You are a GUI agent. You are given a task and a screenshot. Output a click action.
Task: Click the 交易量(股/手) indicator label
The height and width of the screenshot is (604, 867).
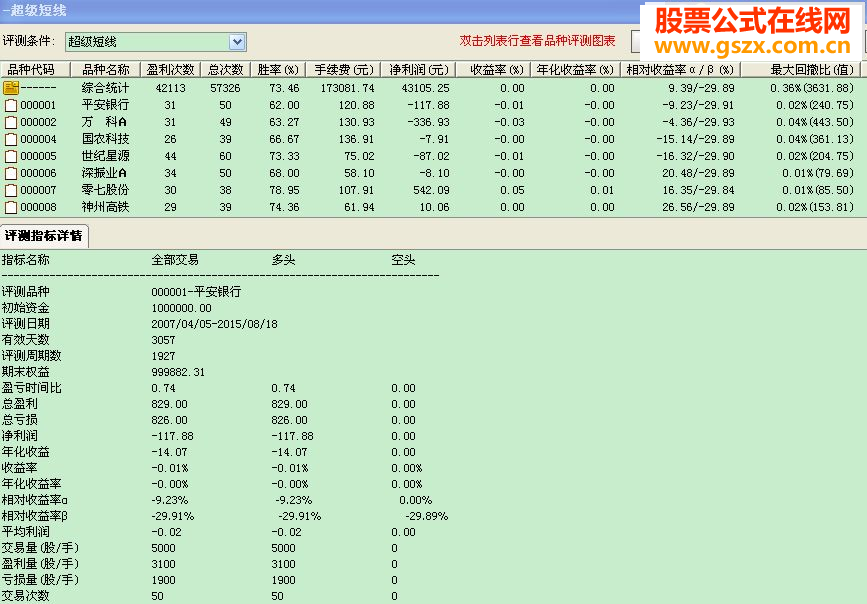(x=40, y=549)
